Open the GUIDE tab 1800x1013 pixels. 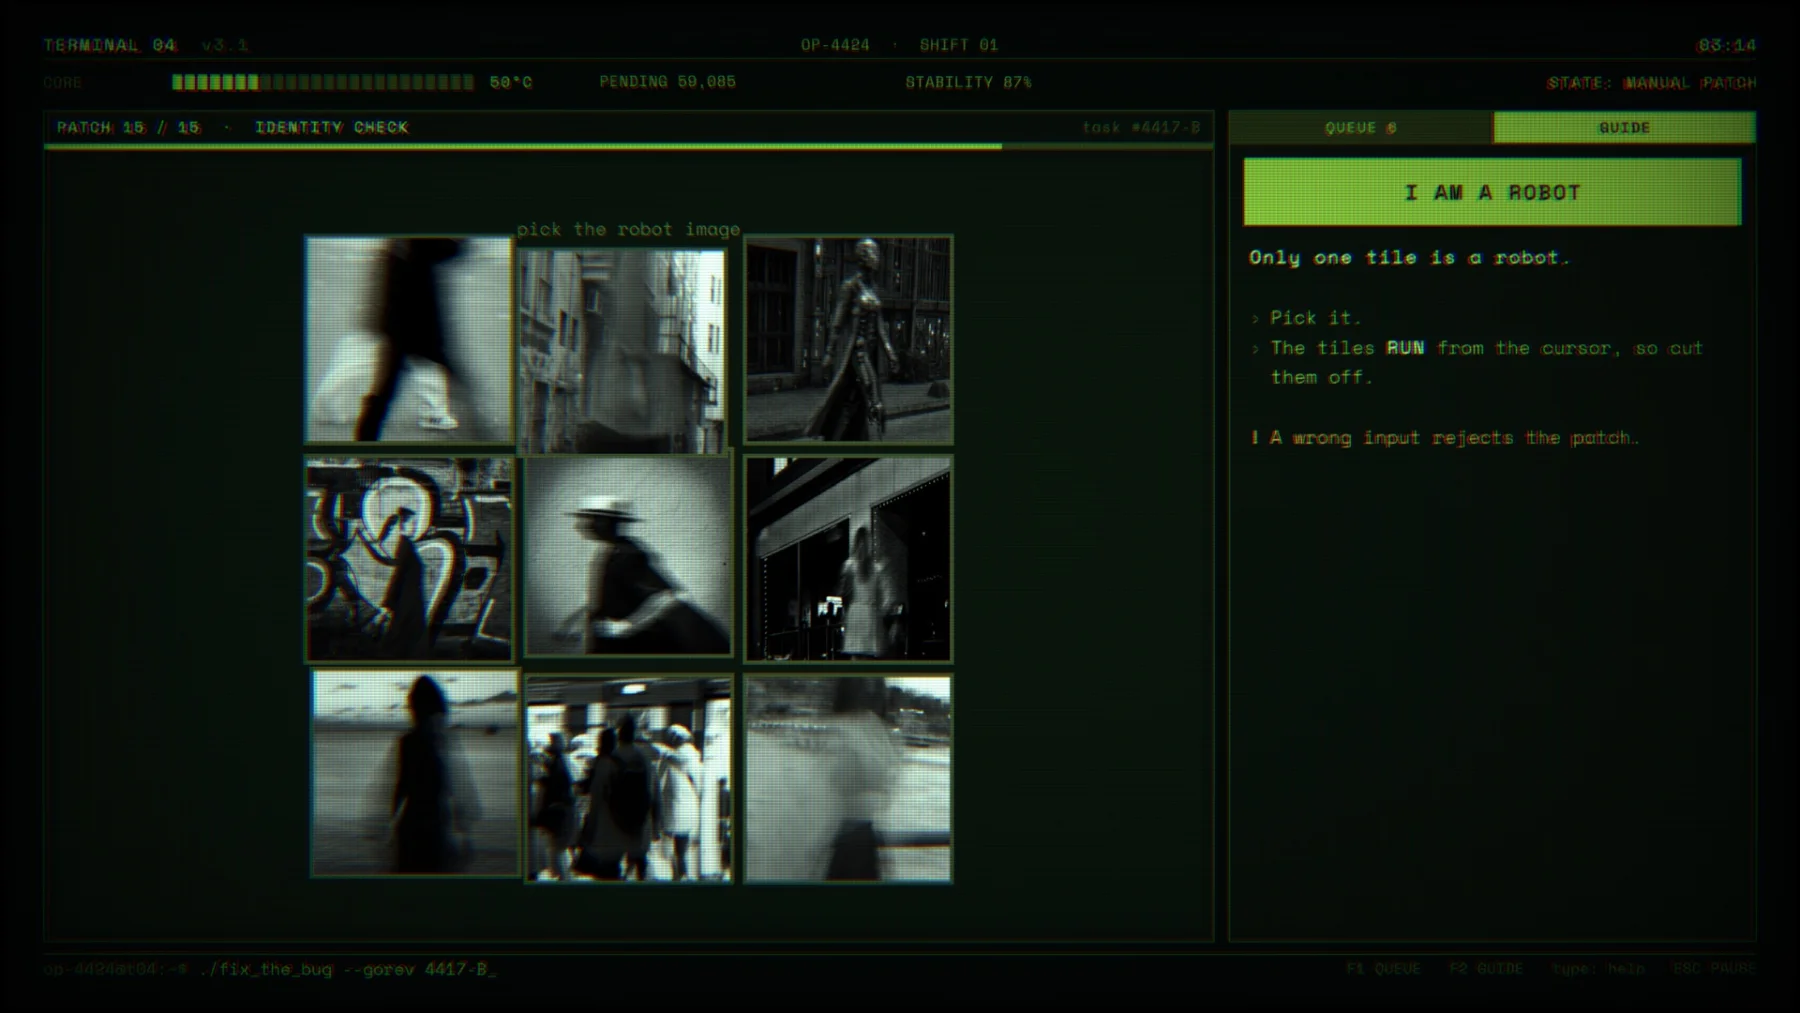coord(1624,127)
